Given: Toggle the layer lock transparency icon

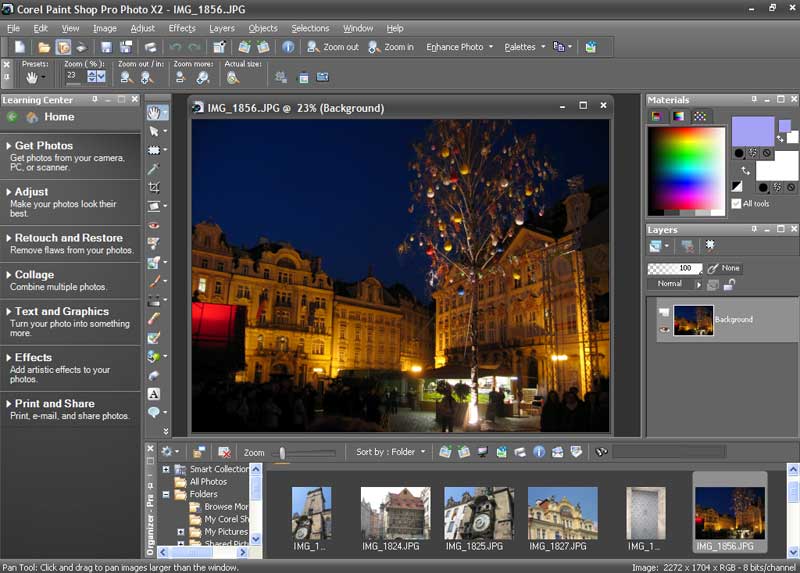Looking at the screenshot, I should pos(730,285).
